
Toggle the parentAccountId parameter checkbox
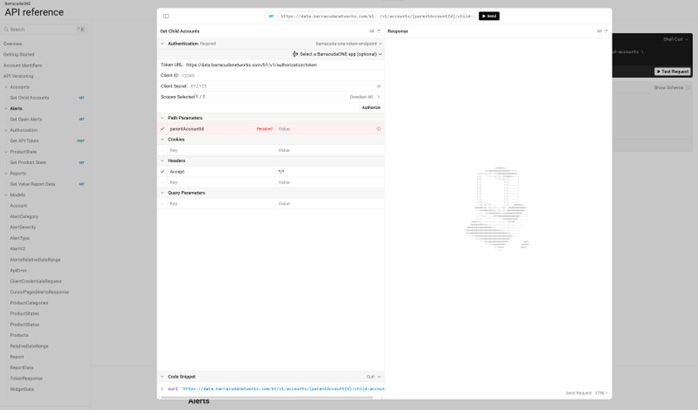(163, 129)
